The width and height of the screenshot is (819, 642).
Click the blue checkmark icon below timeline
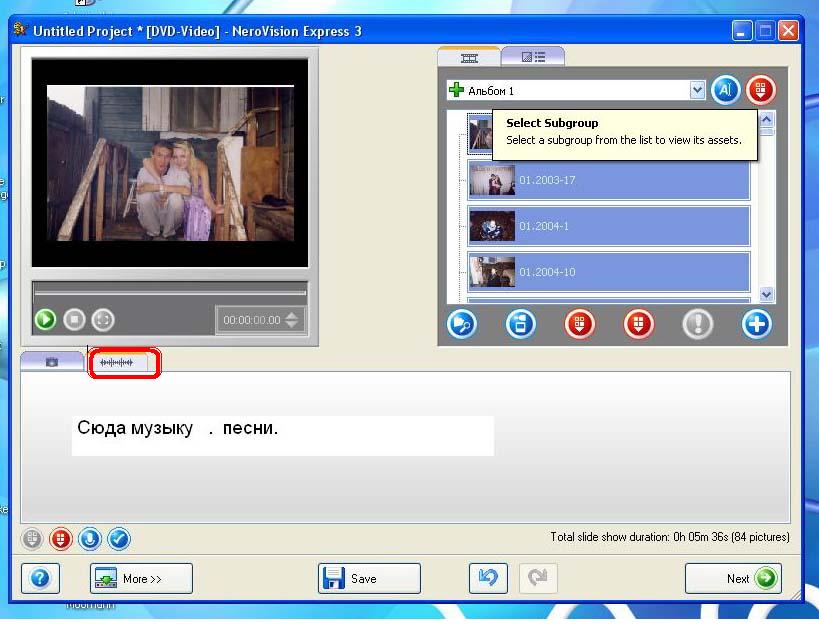click(x=119, y=539)
